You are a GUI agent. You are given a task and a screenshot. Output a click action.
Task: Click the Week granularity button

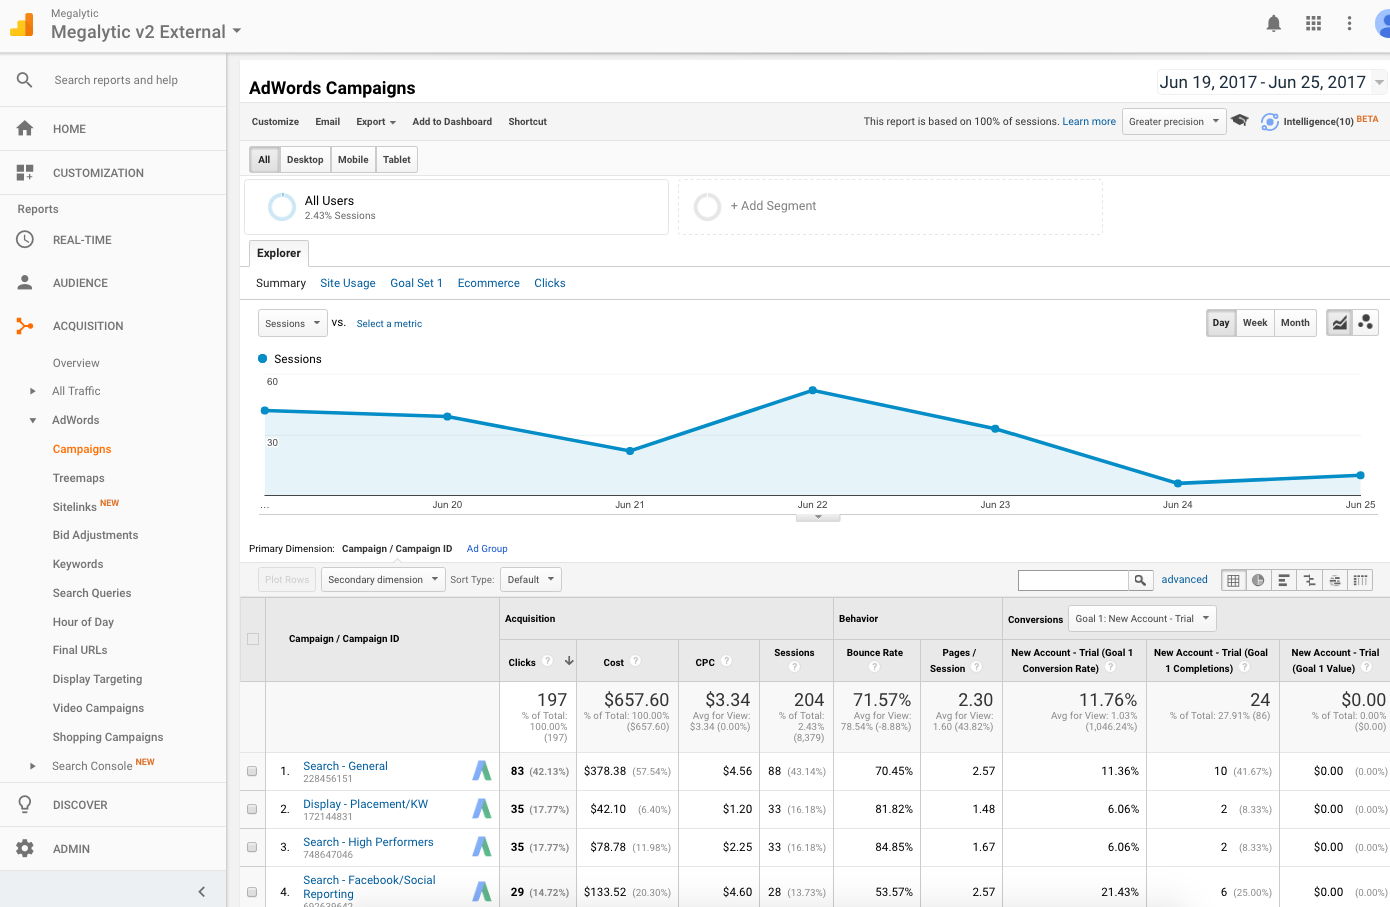(x=1254, y=323)
